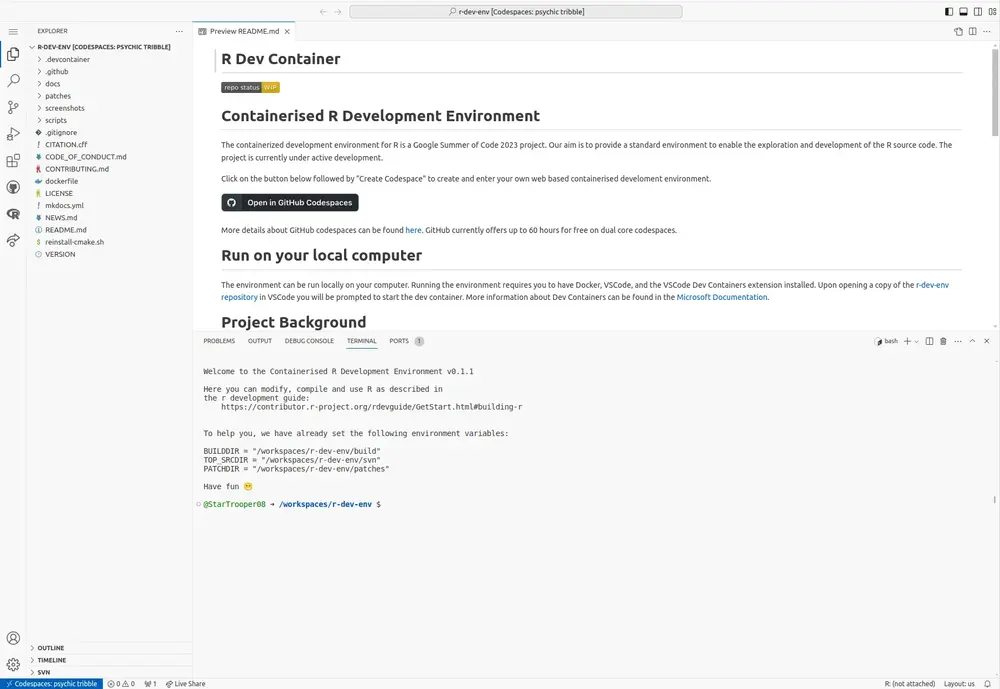Click the Open in GitHub Codespaces button
This screenshot has width=1000, height=689.
tap(289, 202)
